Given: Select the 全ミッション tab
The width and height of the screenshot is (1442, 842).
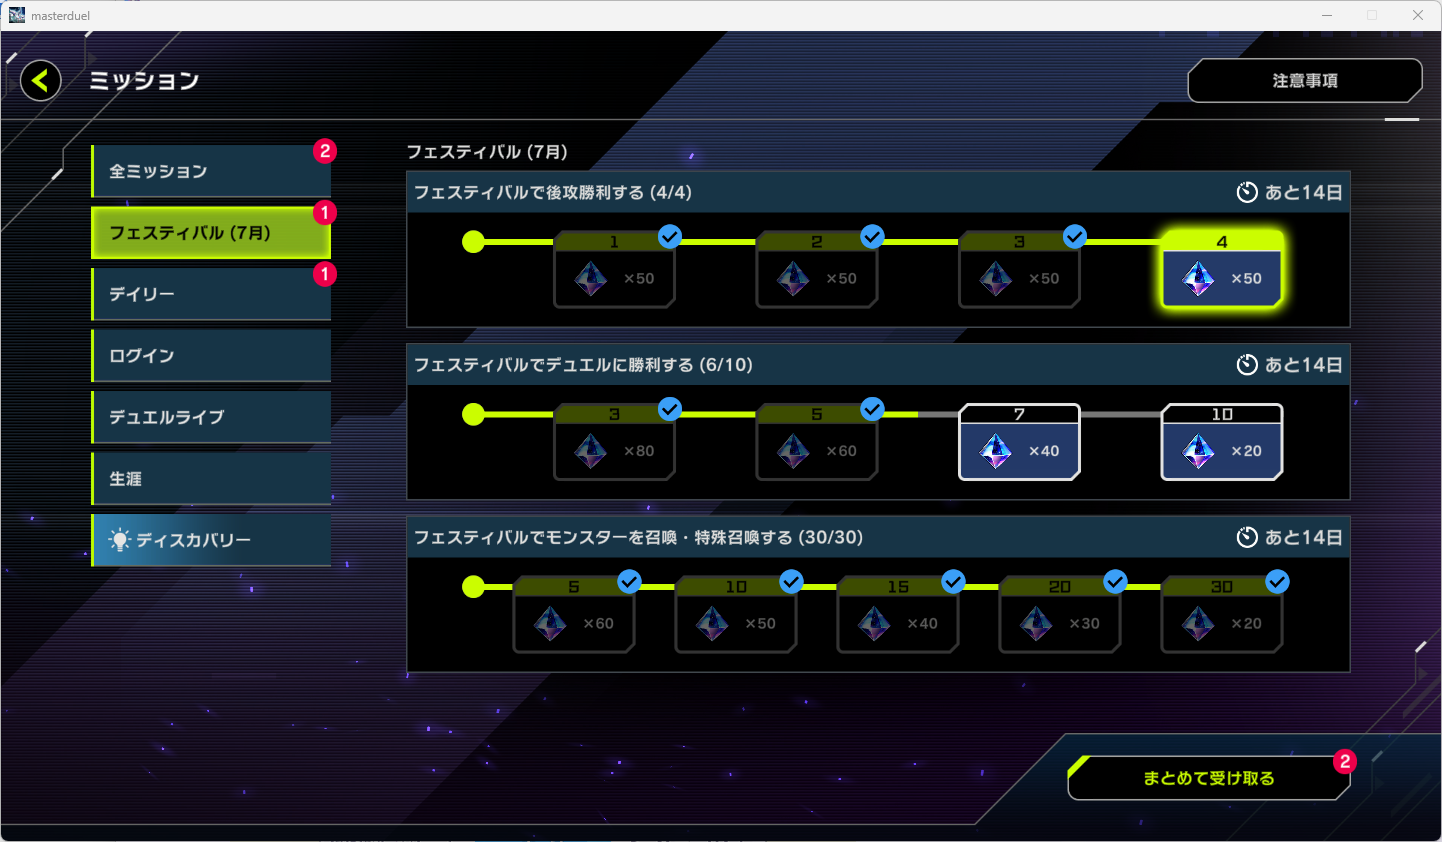Looking at the screenshot, I should pos(211,171).
